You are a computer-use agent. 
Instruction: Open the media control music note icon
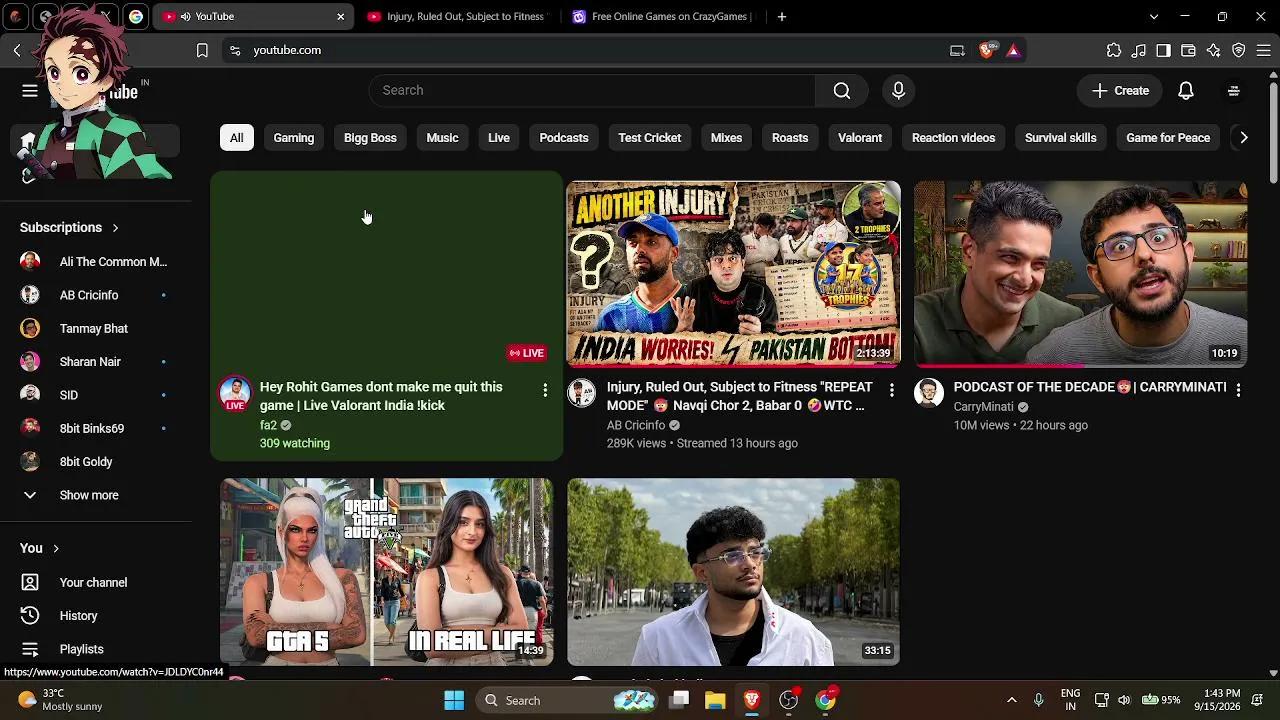coord(1139,50)
